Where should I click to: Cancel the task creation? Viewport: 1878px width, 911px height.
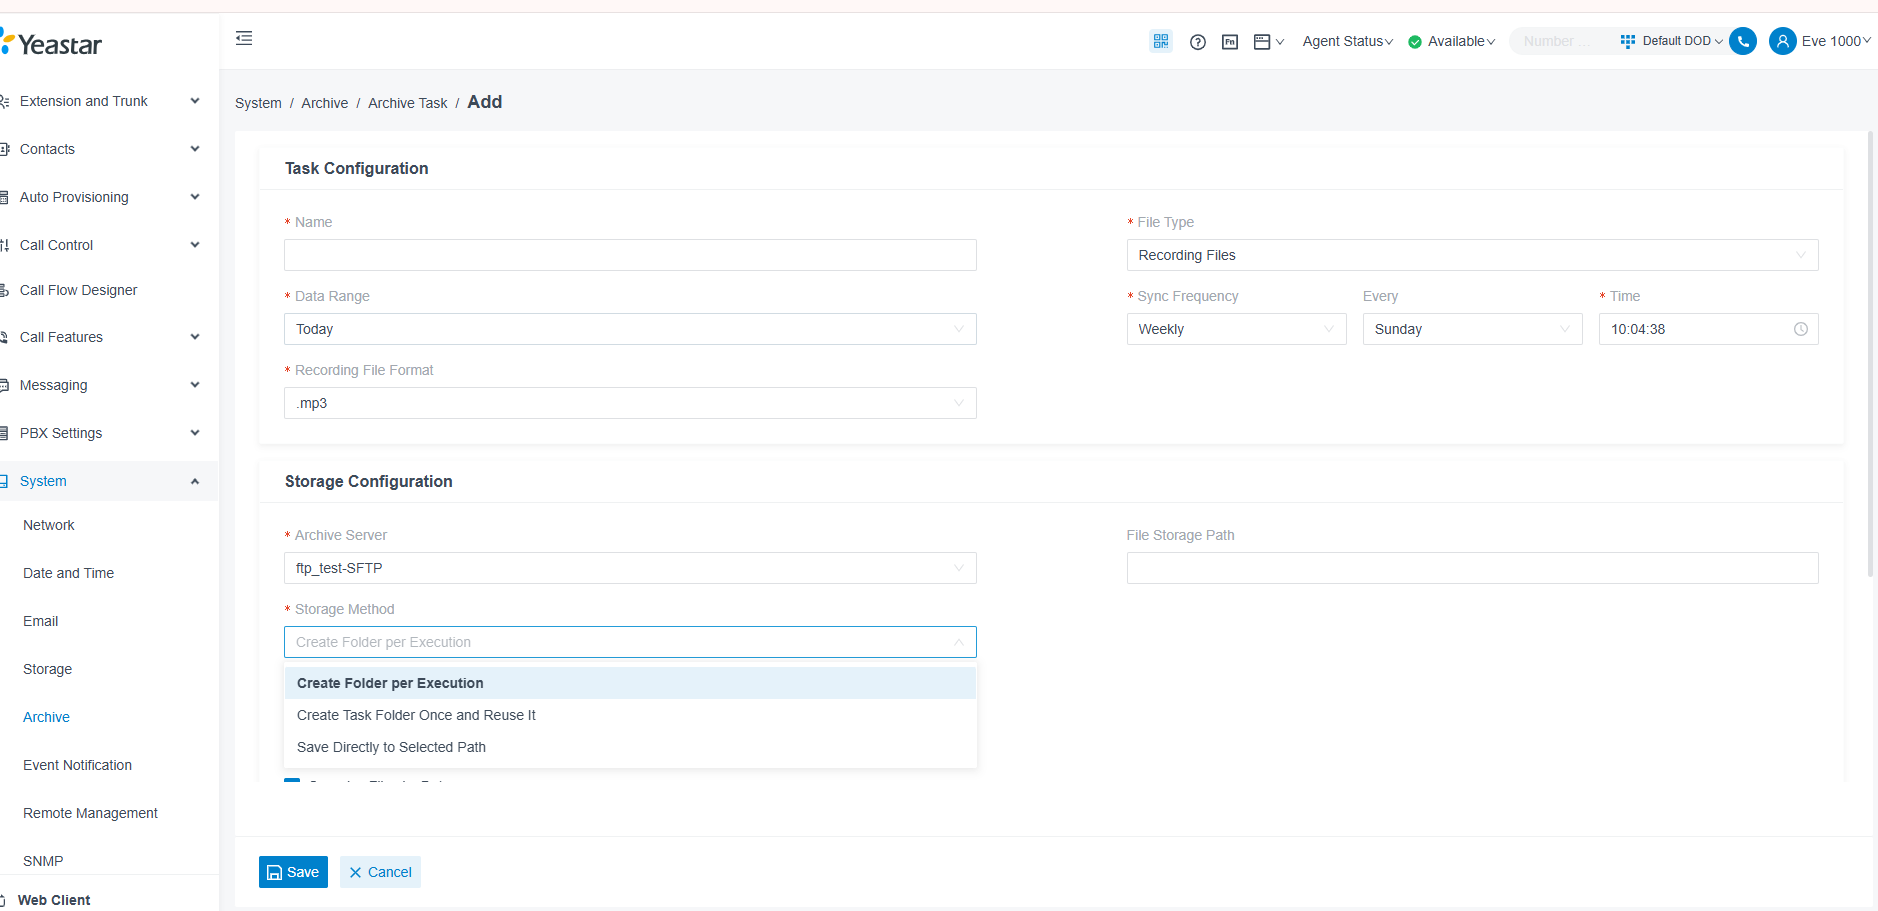379,871
